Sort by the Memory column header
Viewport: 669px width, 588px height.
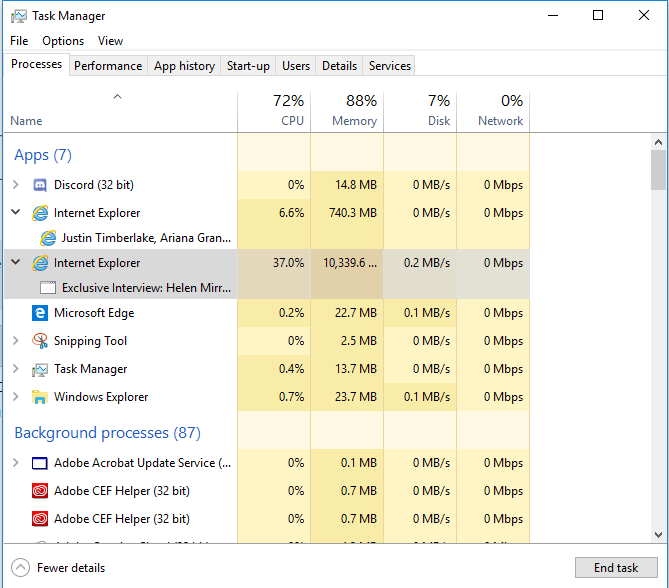click(x=347, y=111)
